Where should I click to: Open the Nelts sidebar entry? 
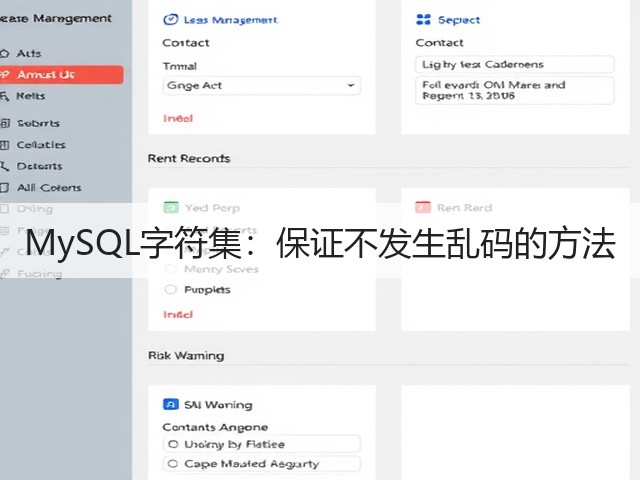(31, 96)
